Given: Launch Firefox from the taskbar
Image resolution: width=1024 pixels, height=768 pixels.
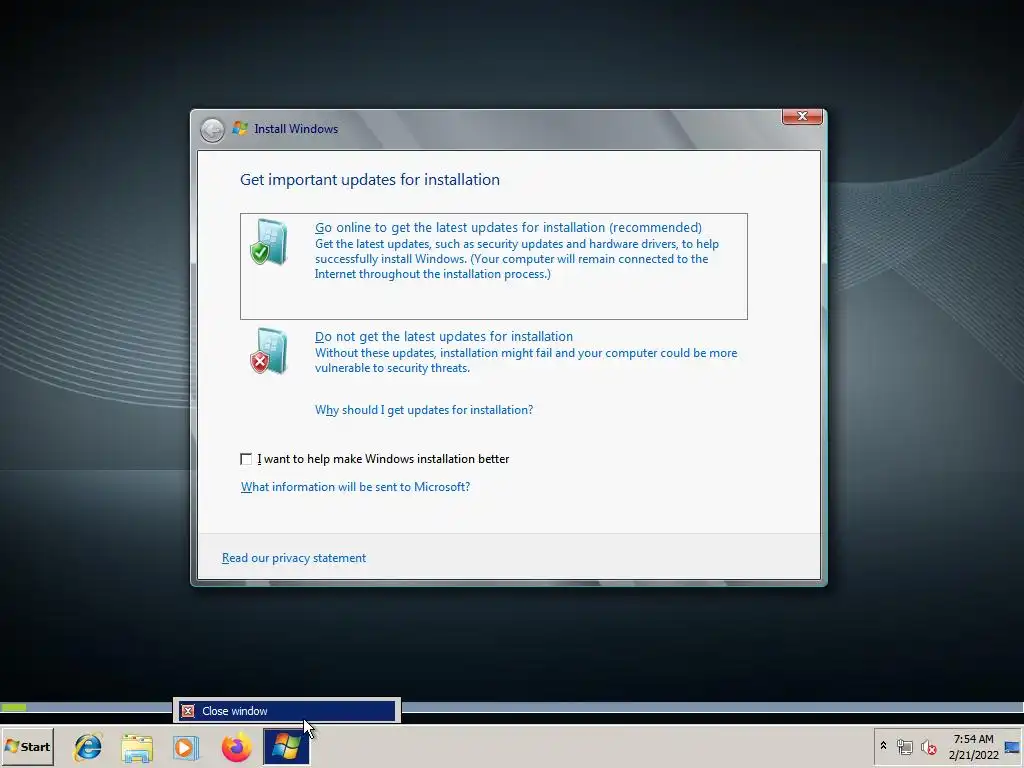Looking at the screenshot, I should pos(236,747).
